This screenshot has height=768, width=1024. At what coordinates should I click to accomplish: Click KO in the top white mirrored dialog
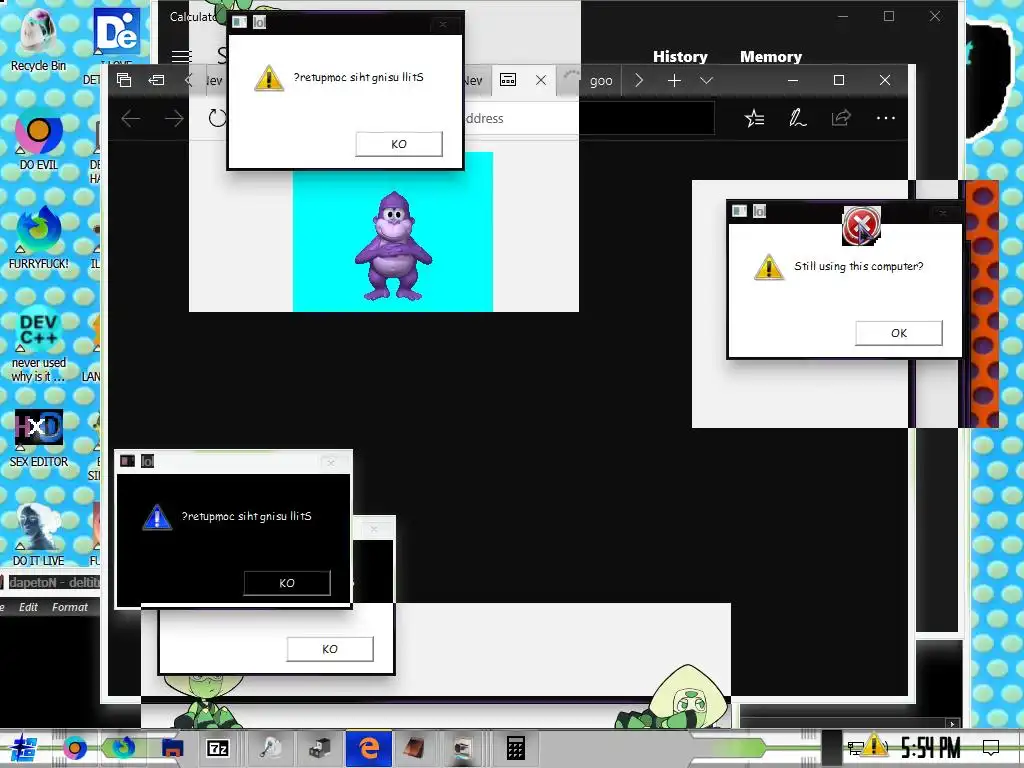(x=399, y=144)
